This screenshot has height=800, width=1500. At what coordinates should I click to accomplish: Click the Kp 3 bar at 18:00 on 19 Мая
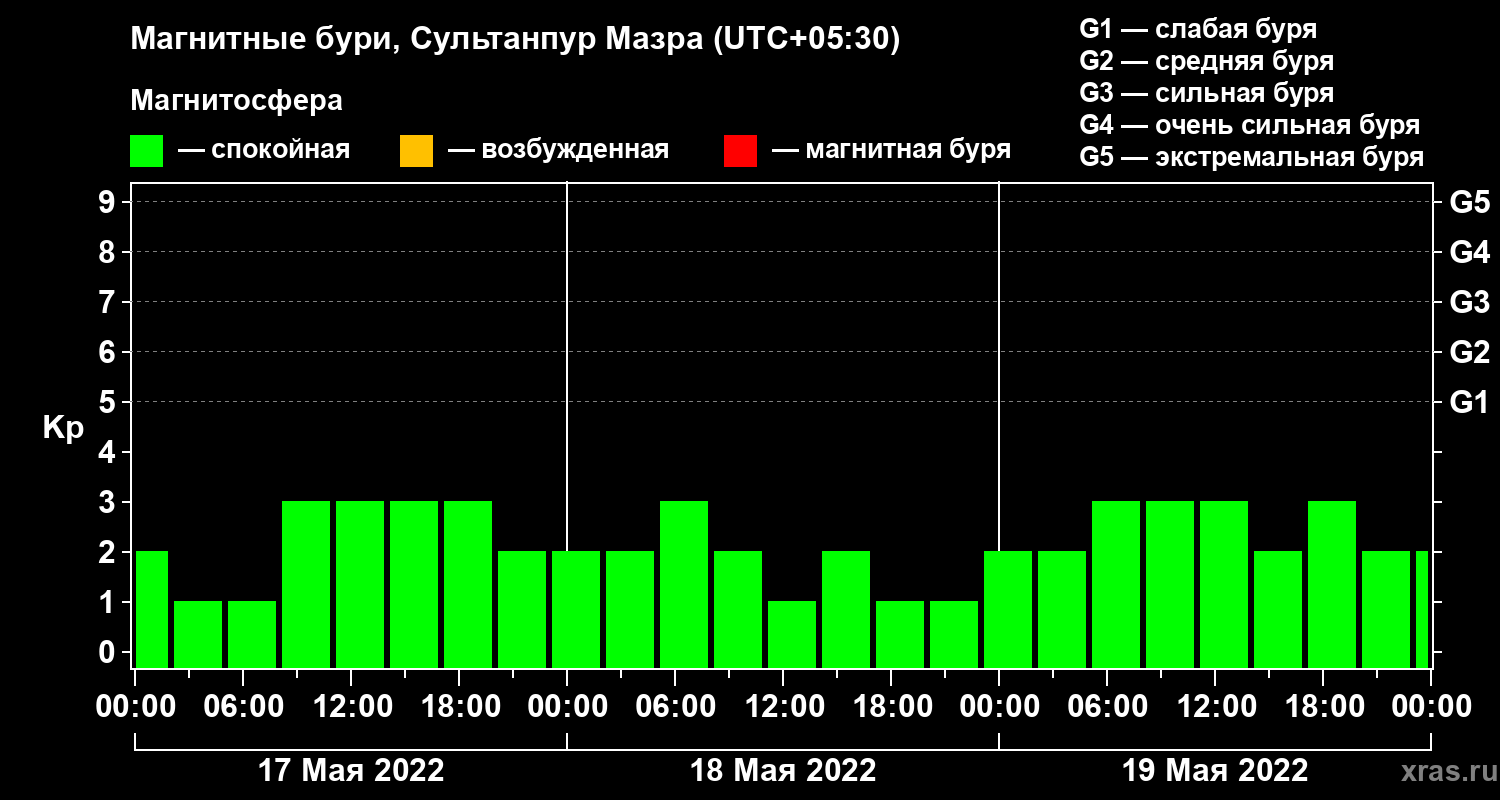[1332, 585]
